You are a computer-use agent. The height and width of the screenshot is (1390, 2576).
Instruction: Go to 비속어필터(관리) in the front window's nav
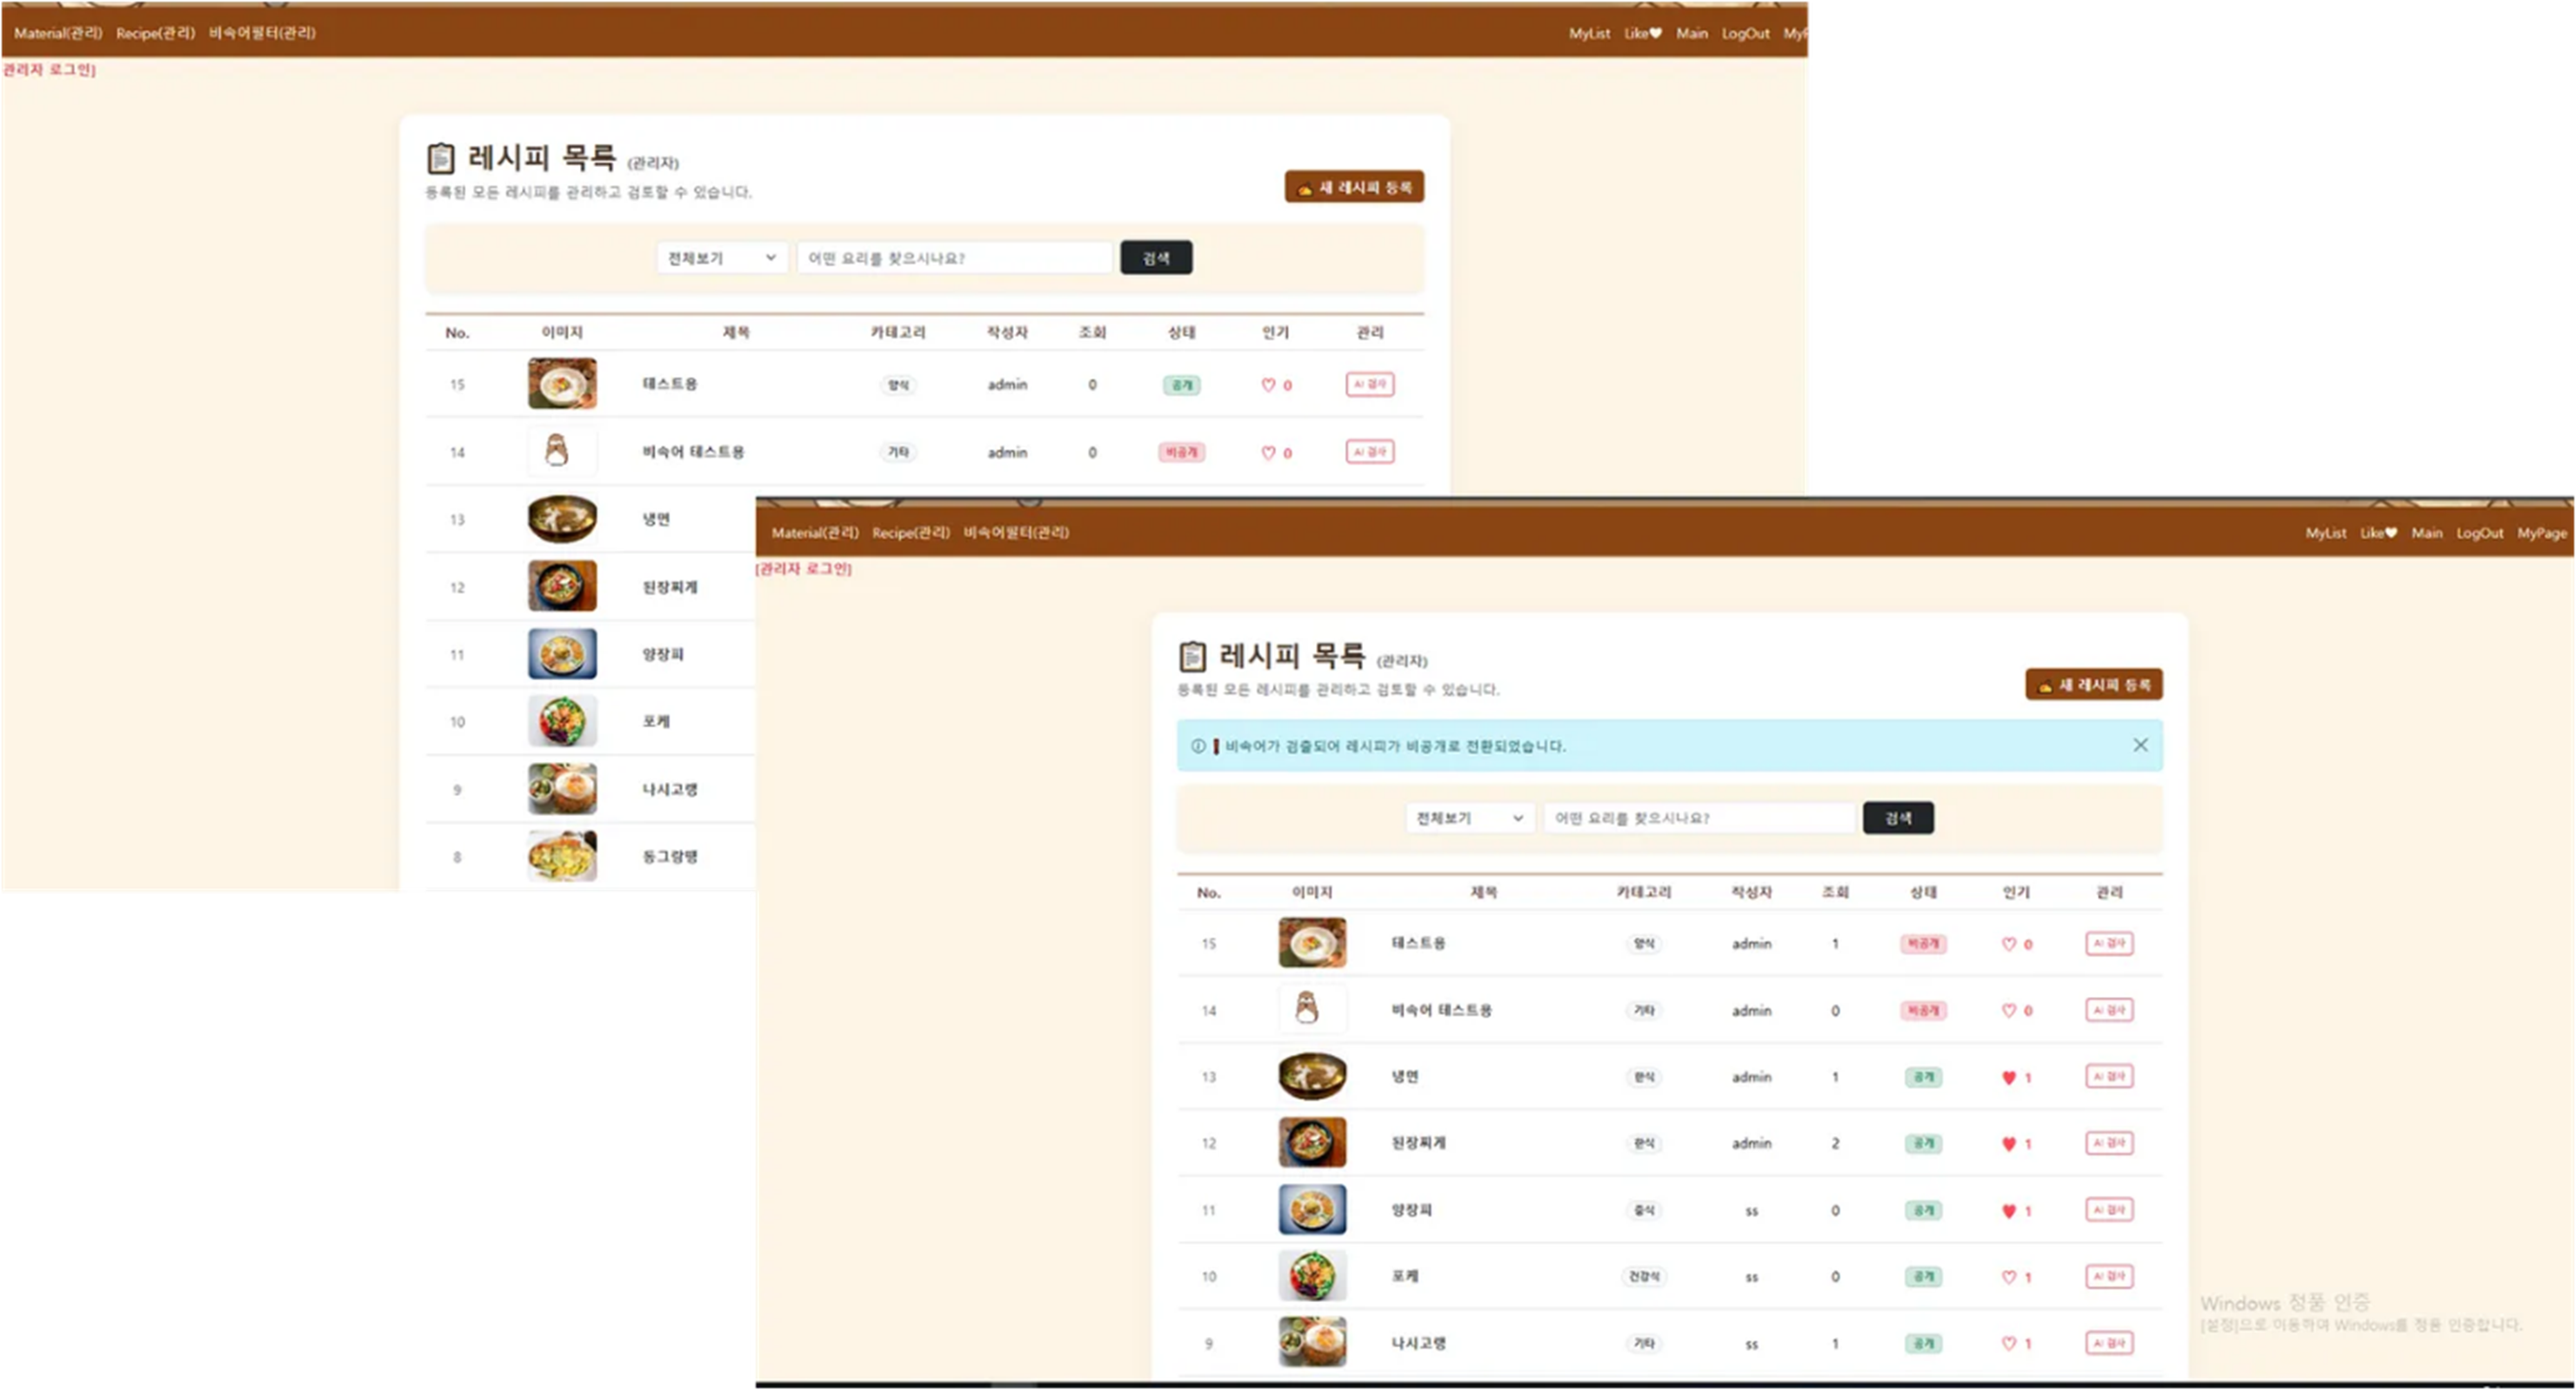1016,533
